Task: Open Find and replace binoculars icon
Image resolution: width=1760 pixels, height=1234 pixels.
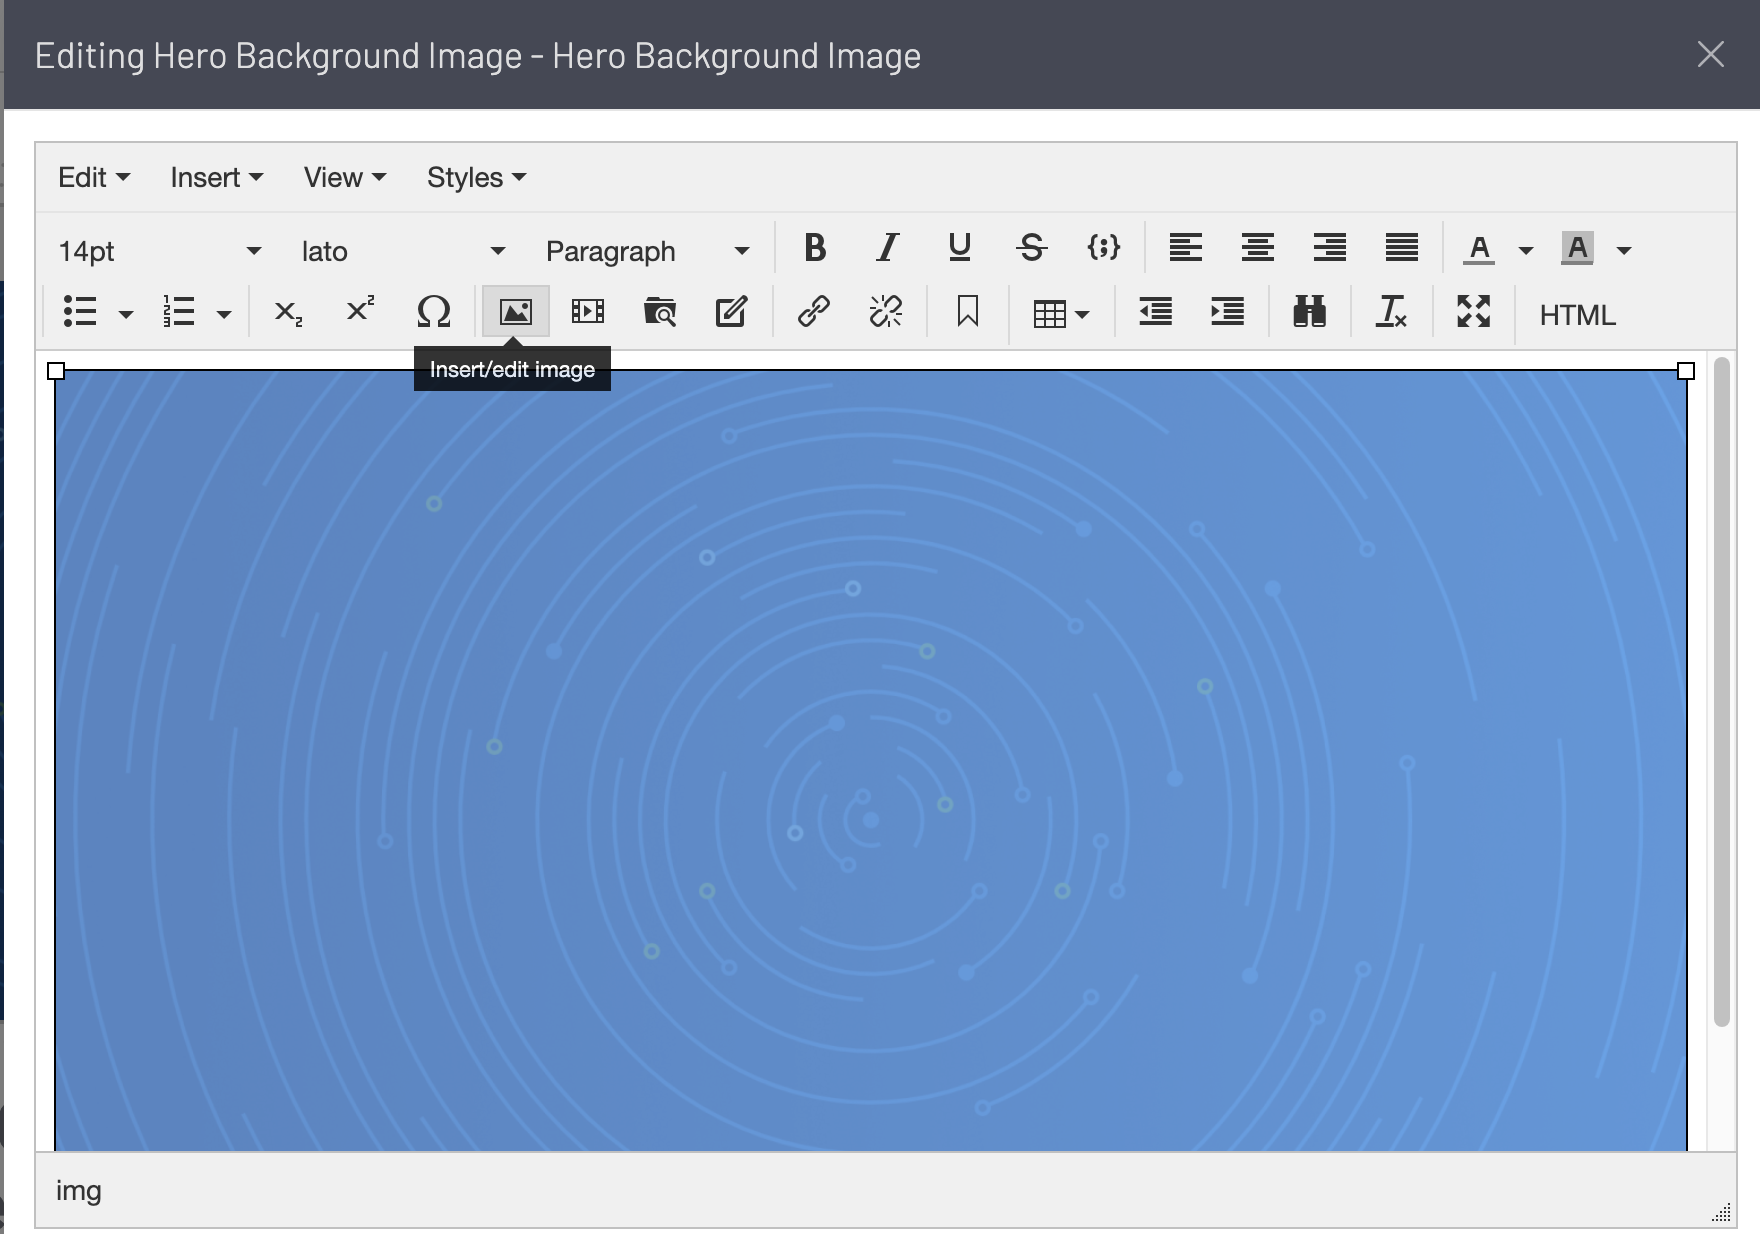Action: pyautogui.click(x=1309, y=313)
